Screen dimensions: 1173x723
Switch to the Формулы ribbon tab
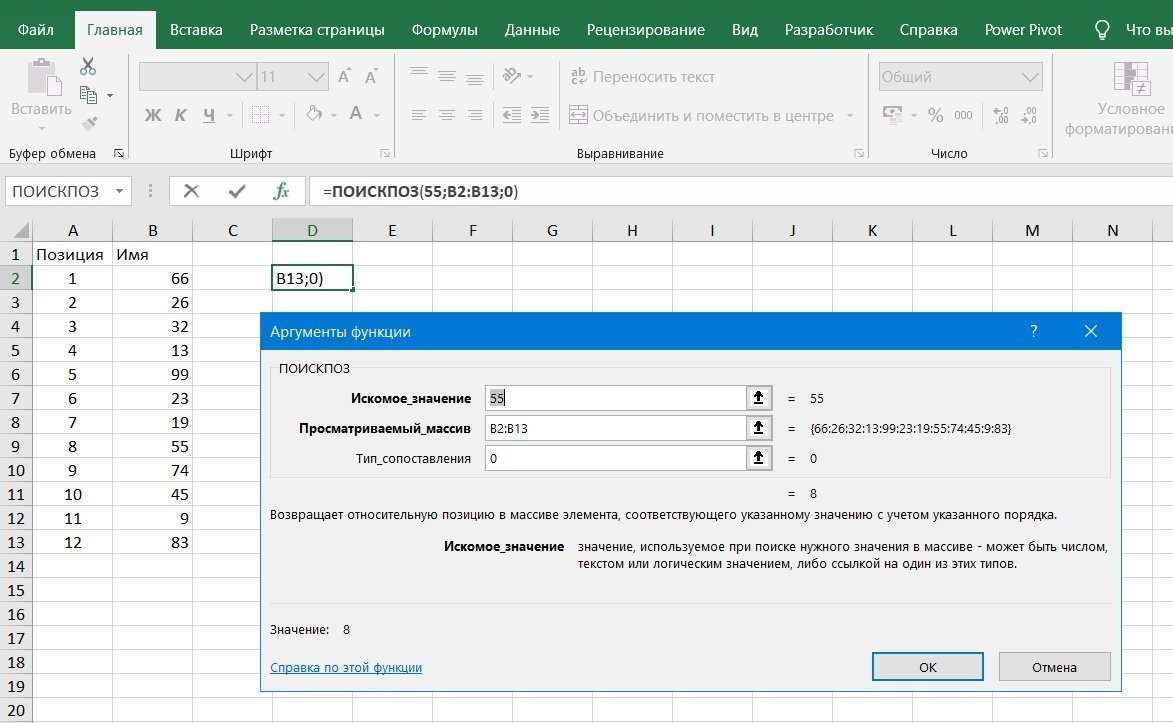click(x=444, y=29)
